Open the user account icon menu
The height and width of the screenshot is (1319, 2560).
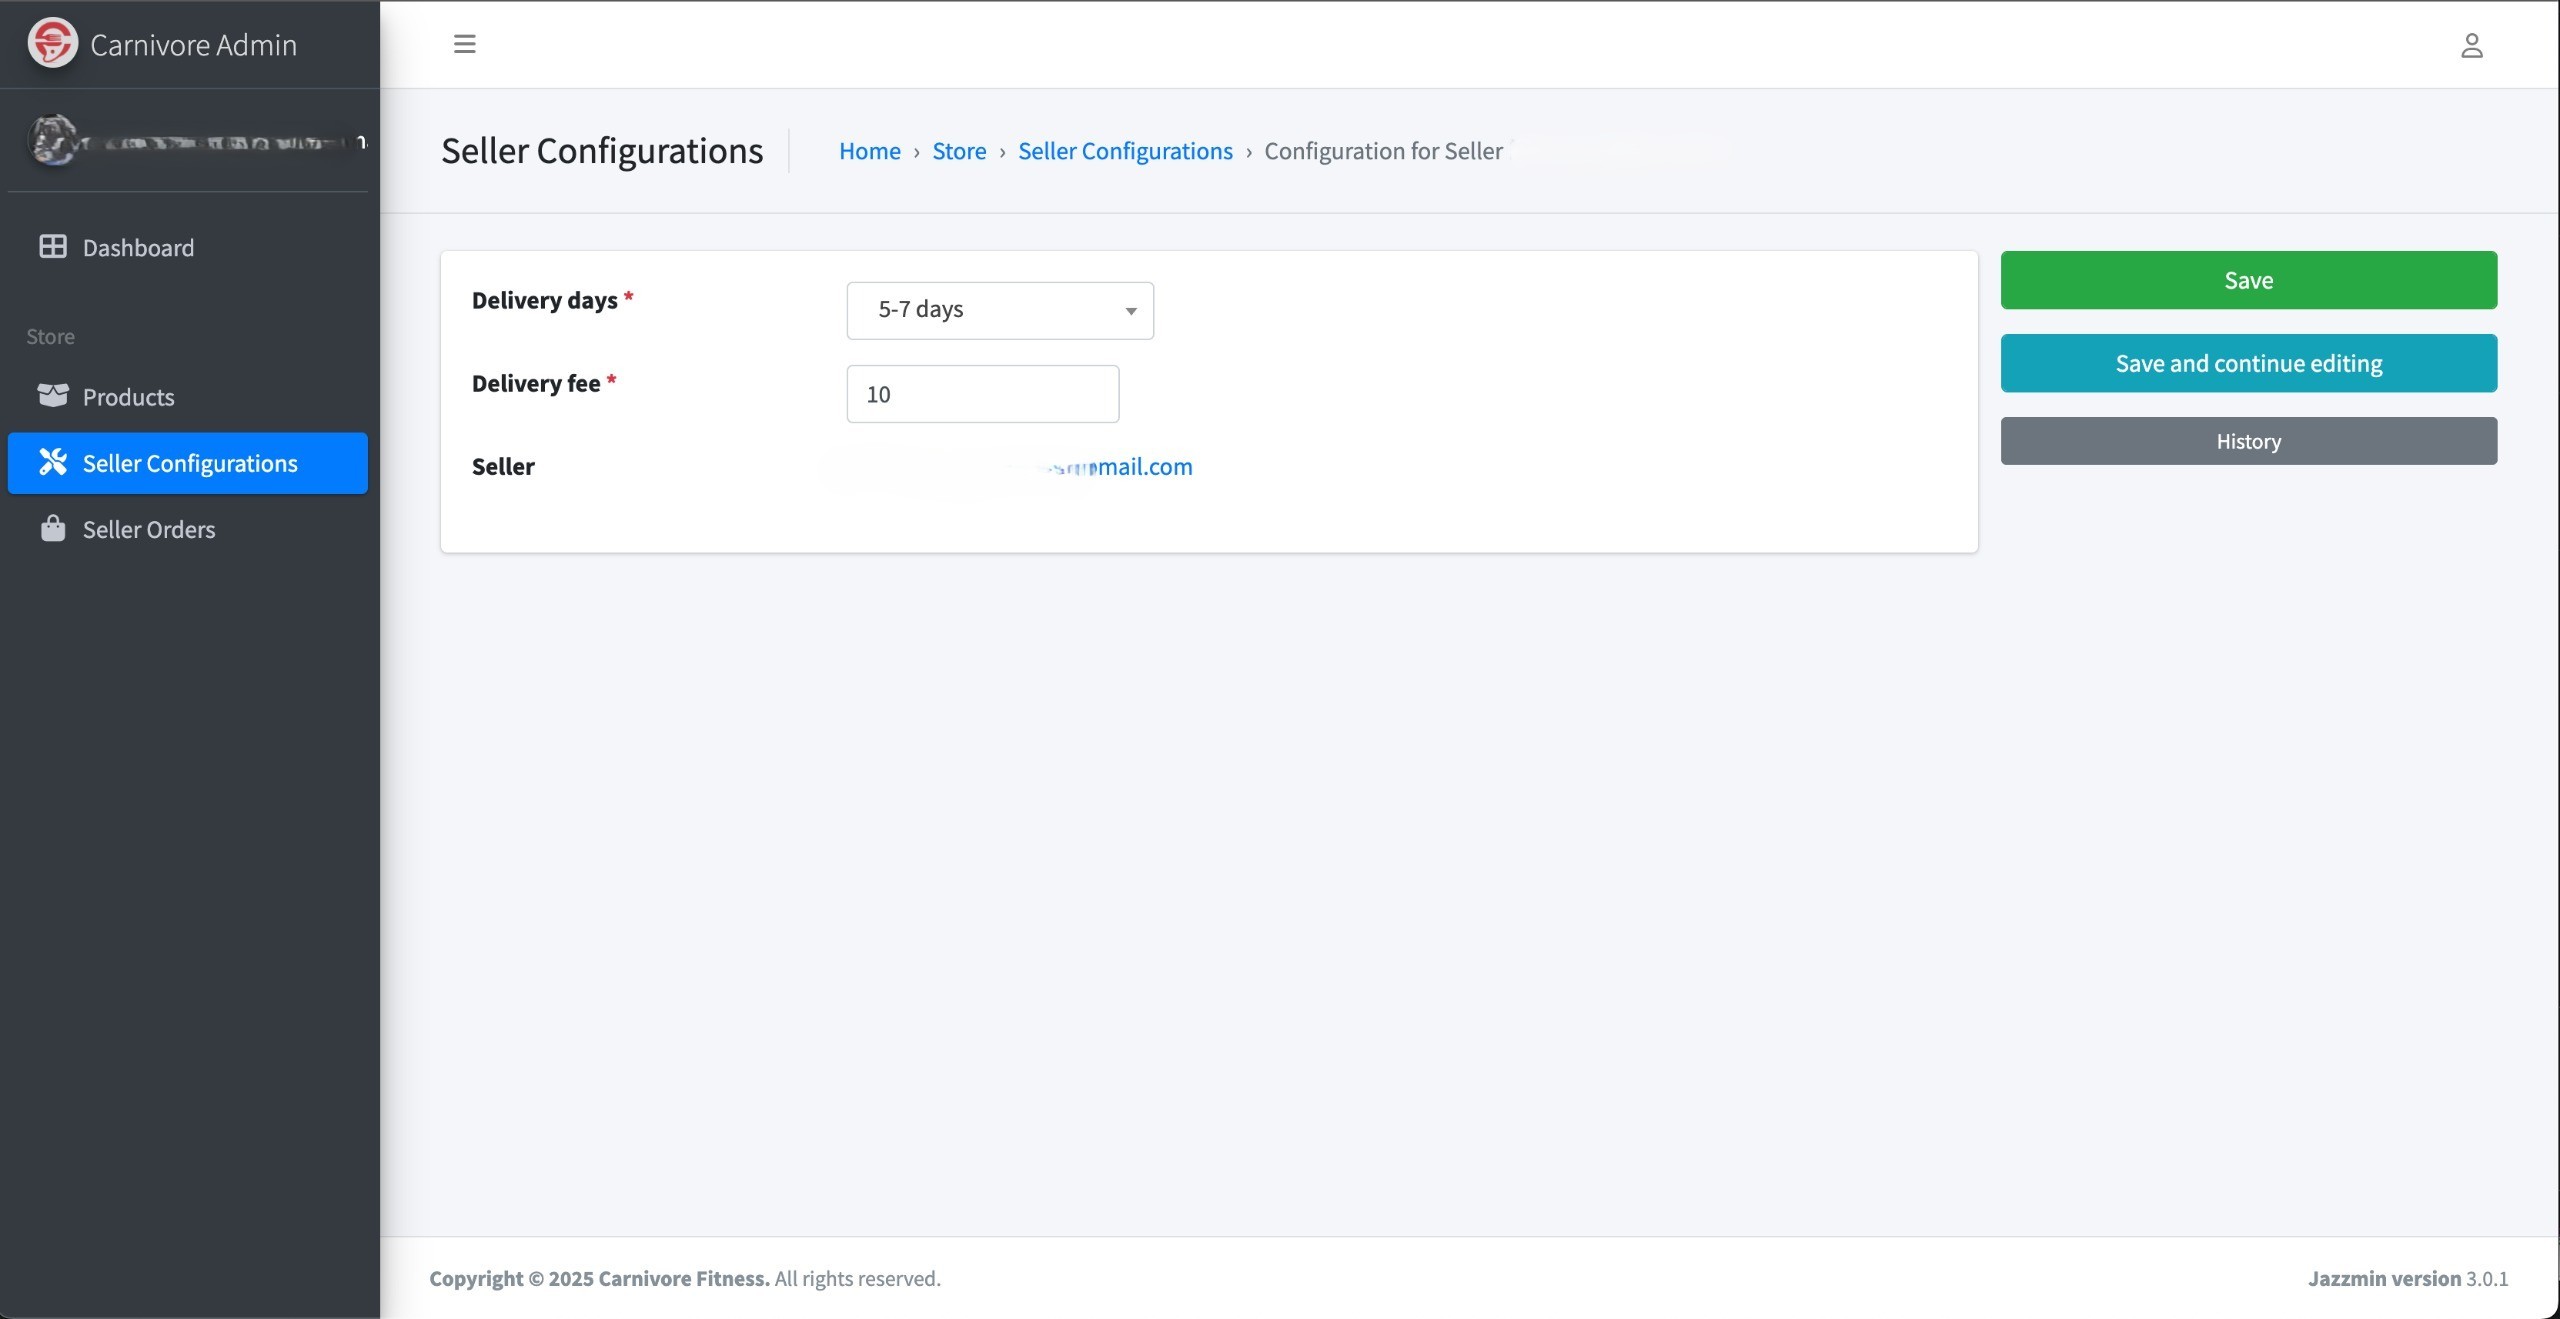coord(2471,45)
